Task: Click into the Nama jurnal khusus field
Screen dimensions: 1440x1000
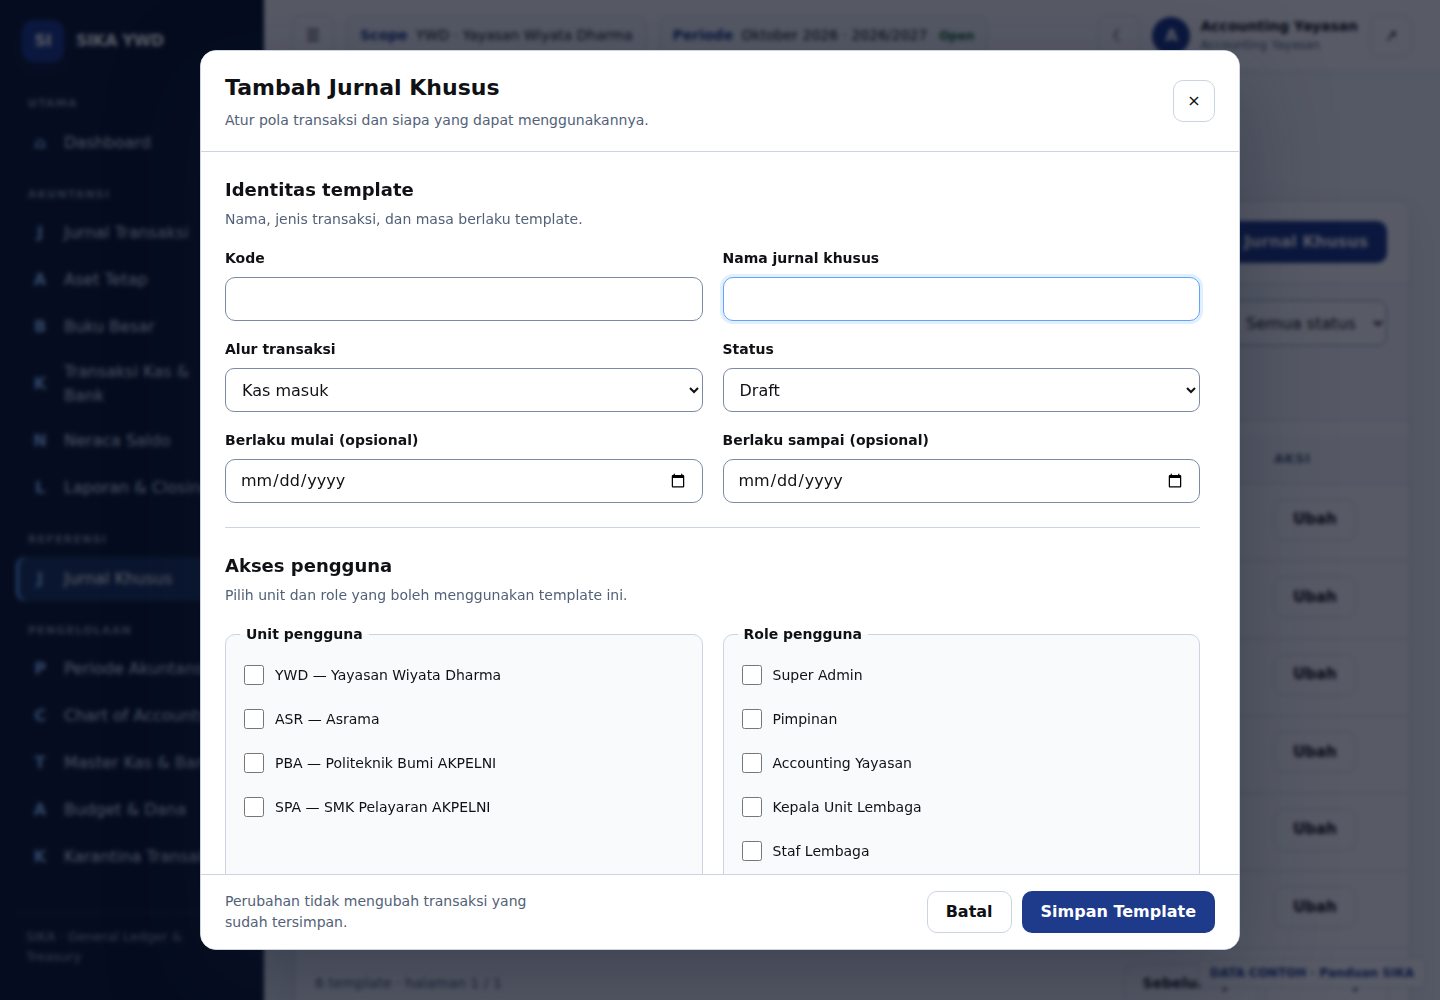Action: click(x=961, y=299)
